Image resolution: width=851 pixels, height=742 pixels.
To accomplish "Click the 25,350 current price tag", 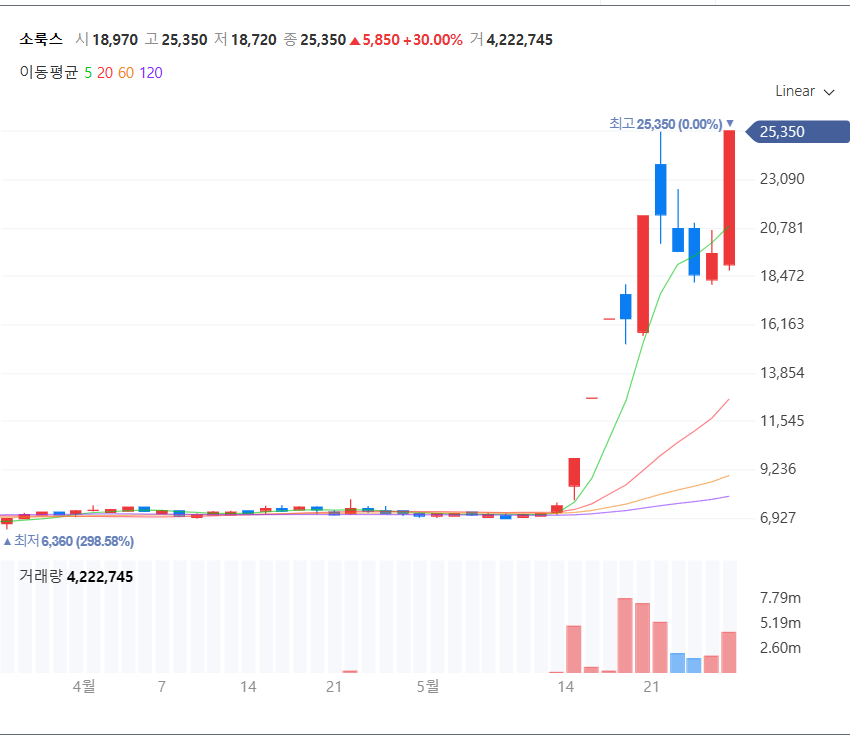I will click(x=798, y=132).
